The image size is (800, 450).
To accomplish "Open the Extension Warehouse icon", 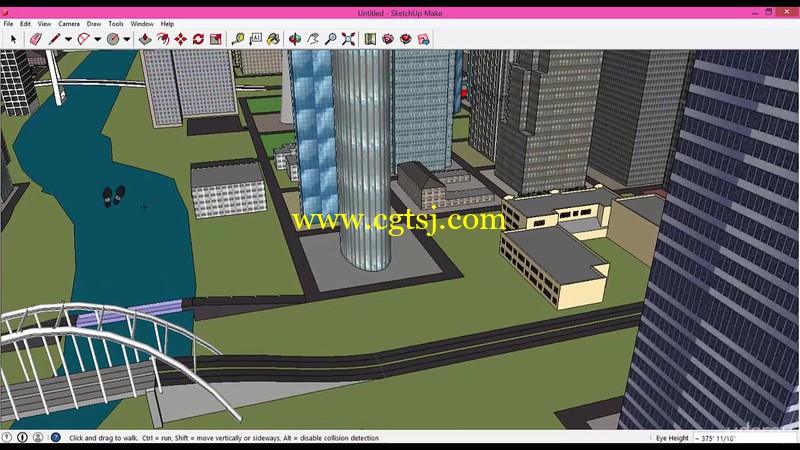I will pyautogui.click(x=406, y=39).
